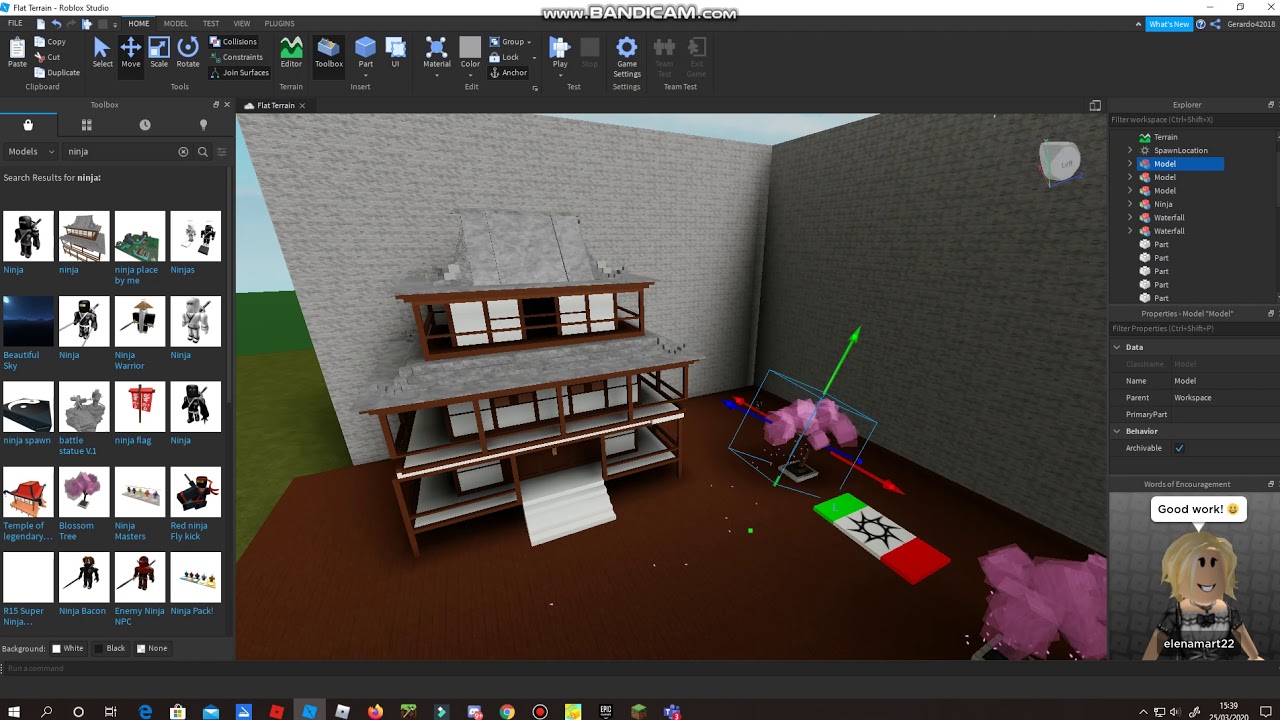Open the Terrain Editor
This screenshot has height=720, width=1280.
coord(291,53)
